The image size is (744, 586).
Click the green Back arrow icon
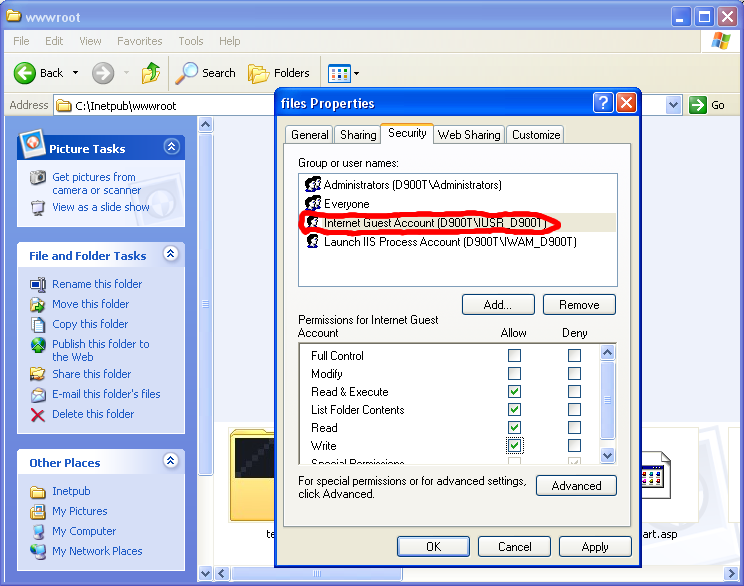(x=24, y=73)
